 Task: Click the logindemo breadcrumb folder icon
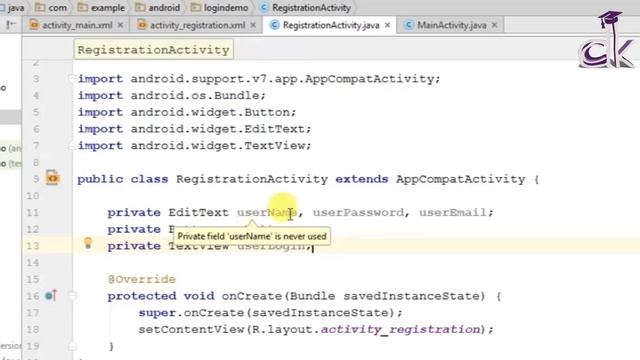[x=196, y=8]
